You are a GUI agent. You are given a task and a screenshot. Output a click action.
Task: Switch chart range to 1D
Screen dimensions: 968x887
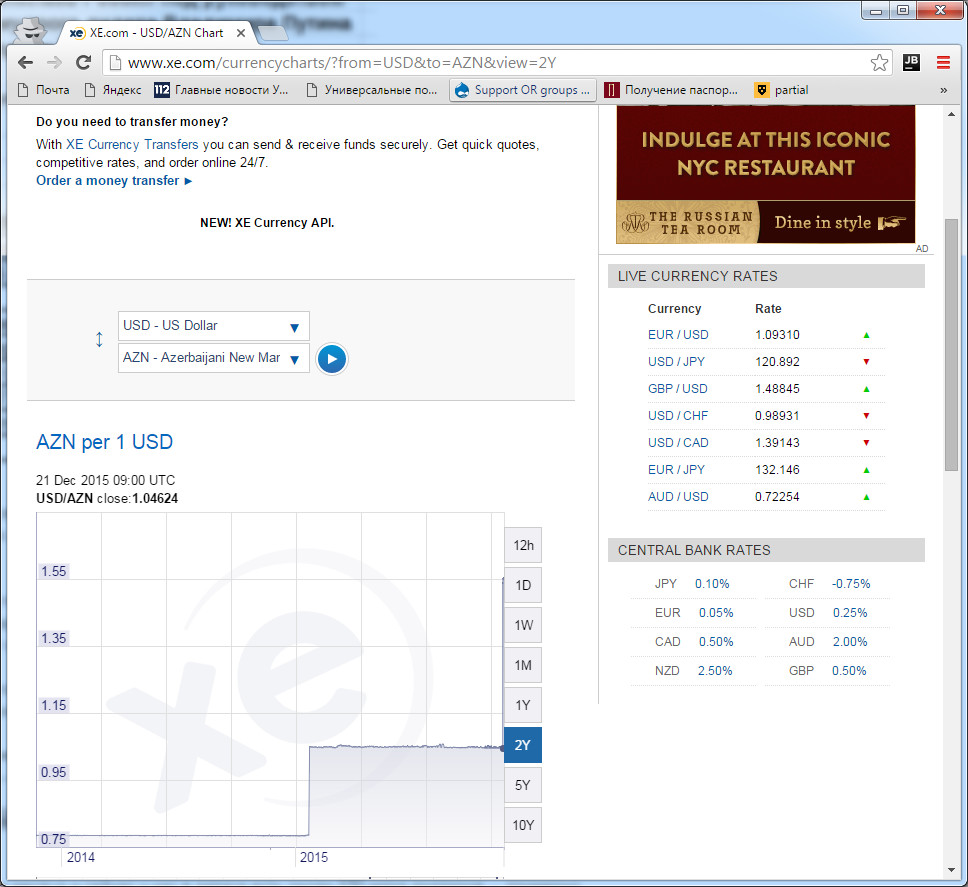coord(523,585)
